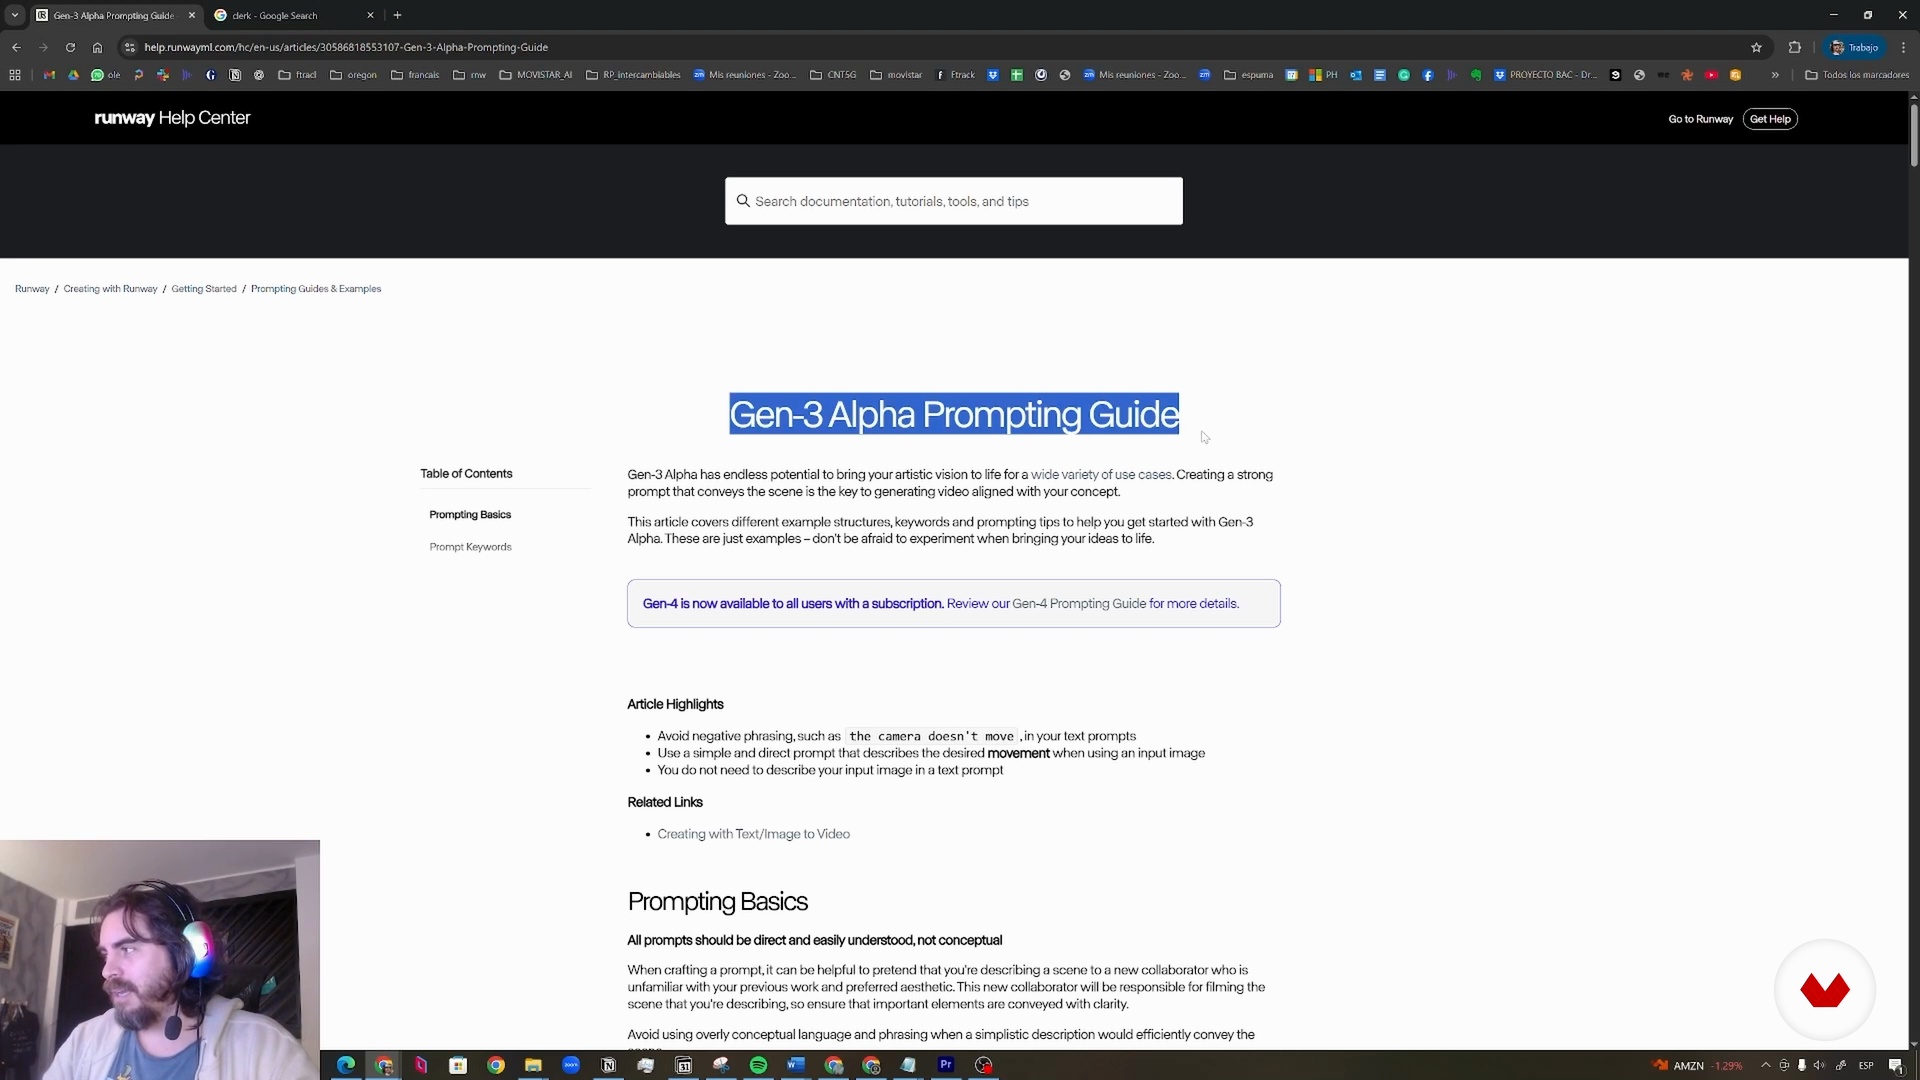Viewport: 1920px width, 1080px height.
Task: Open Spotify from the taskbar
Action: (758, 1065)
